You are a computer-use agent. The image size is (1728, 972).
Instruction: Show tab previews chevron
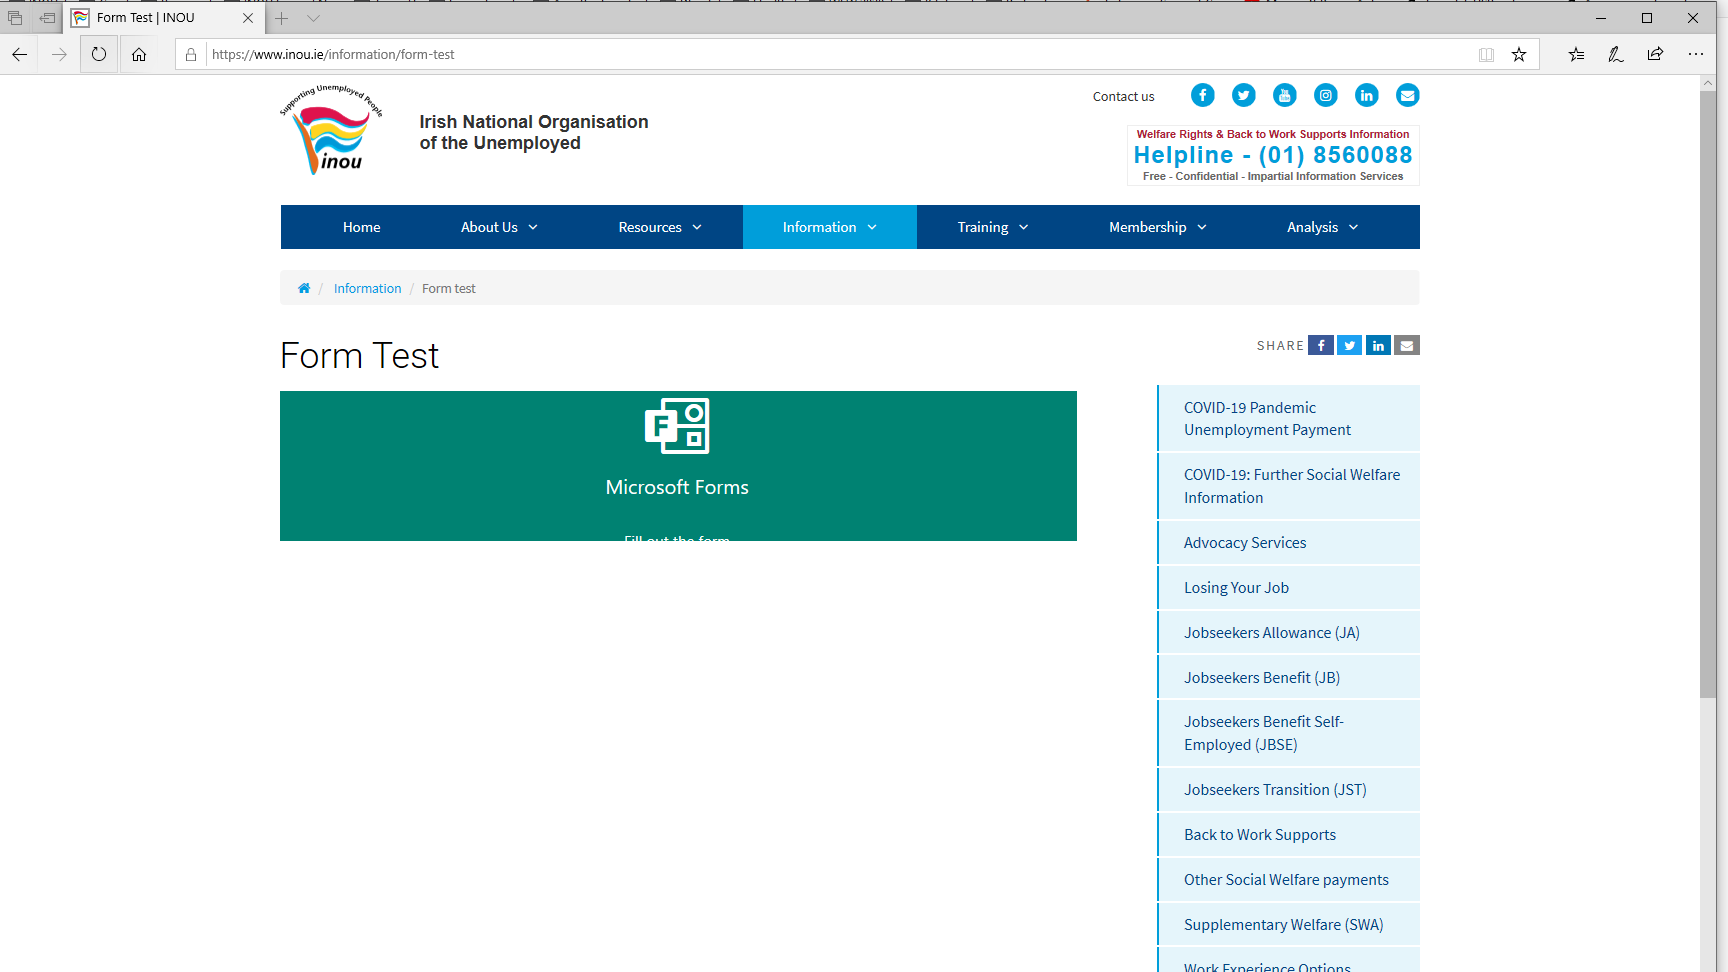pyautogui.click(x=313, y=18)
